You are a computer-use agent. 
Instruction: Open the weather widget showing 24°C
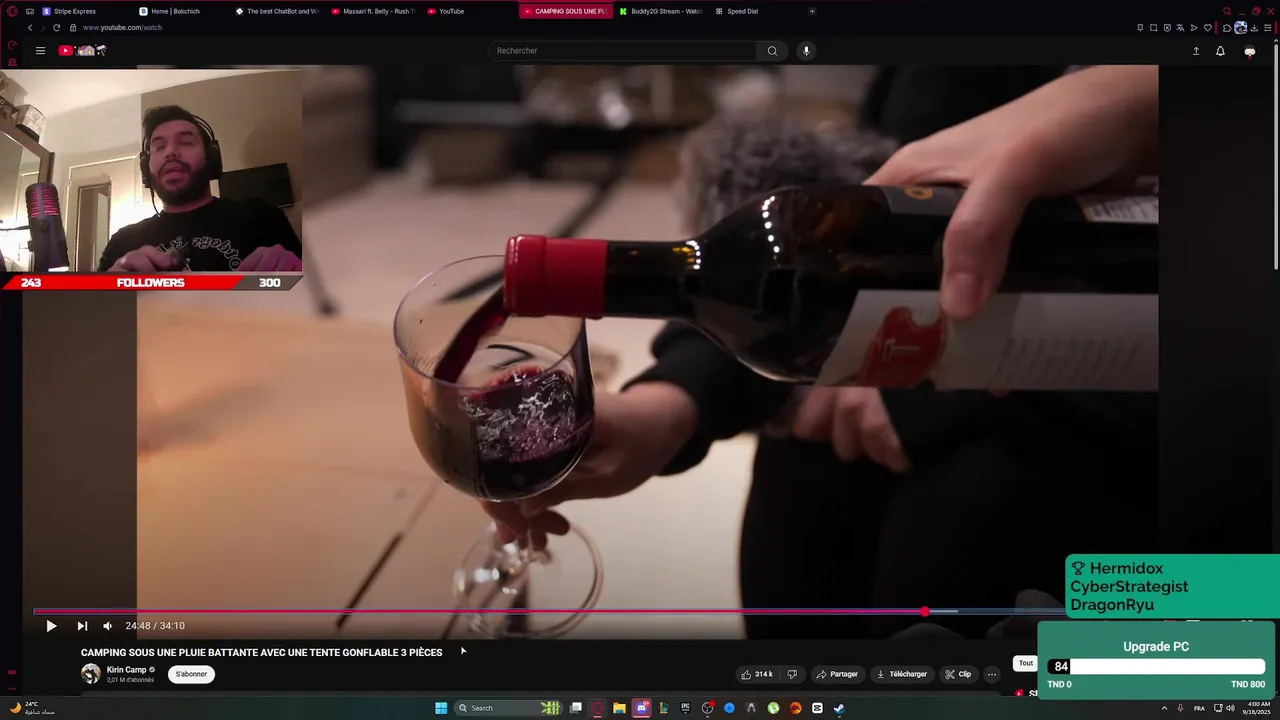(32, 708)
